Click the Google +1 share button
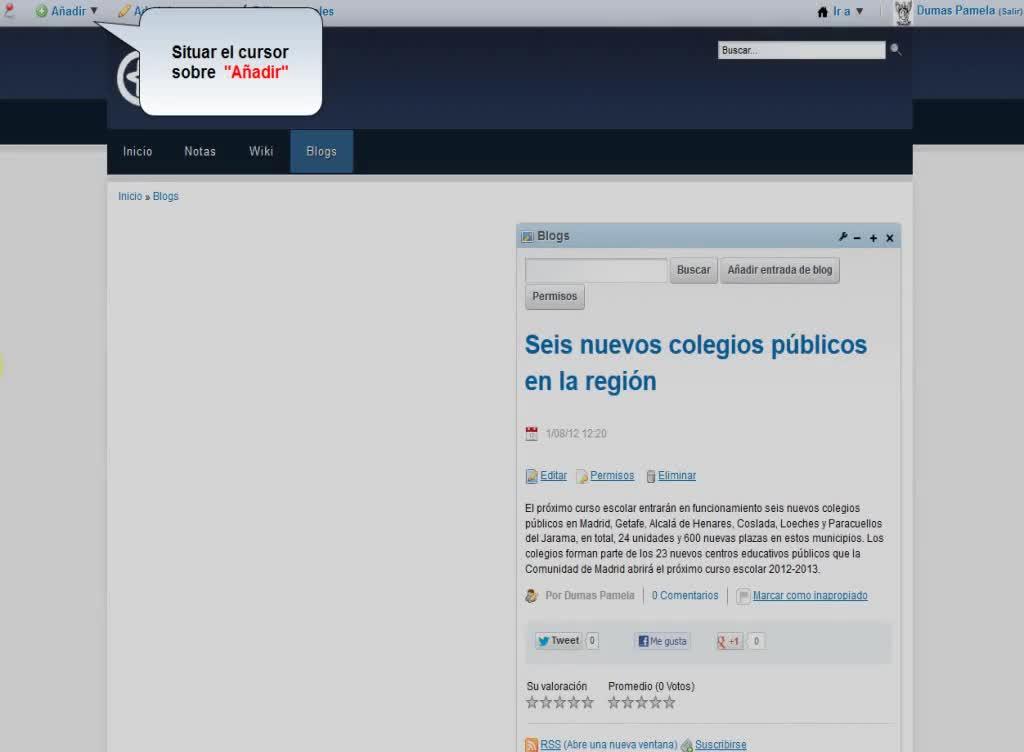1024x752 pixels. (x=729, y=641)
